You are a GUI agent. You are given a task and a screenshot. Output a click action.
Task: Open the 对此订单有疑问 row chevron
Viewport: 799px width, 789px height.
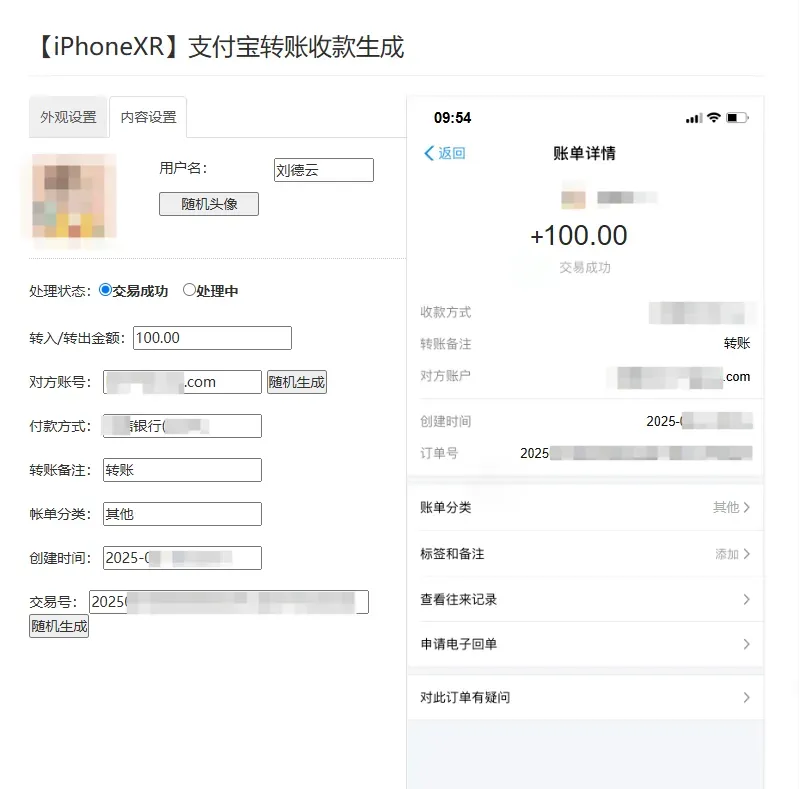click(747, 697)
